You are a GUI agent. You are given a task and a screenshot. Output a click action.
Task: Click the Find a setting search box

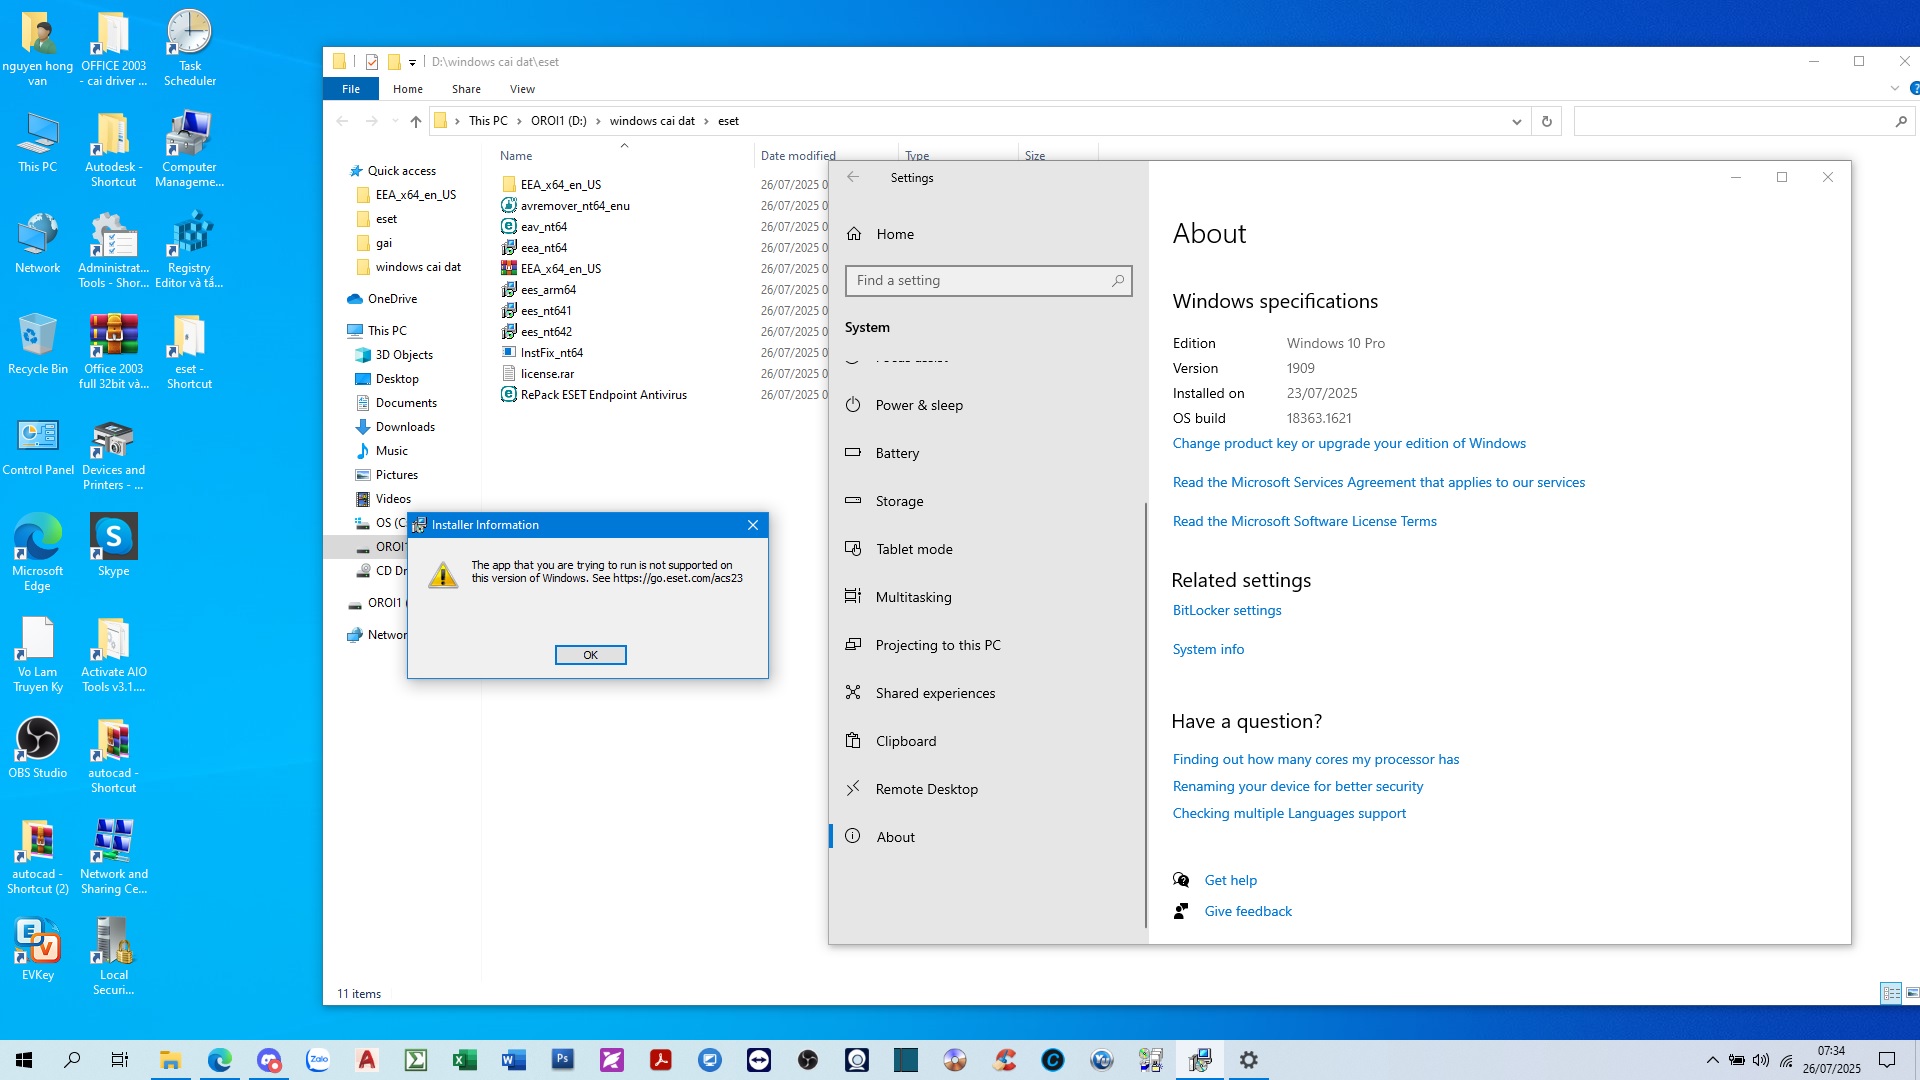coord(980,281)
